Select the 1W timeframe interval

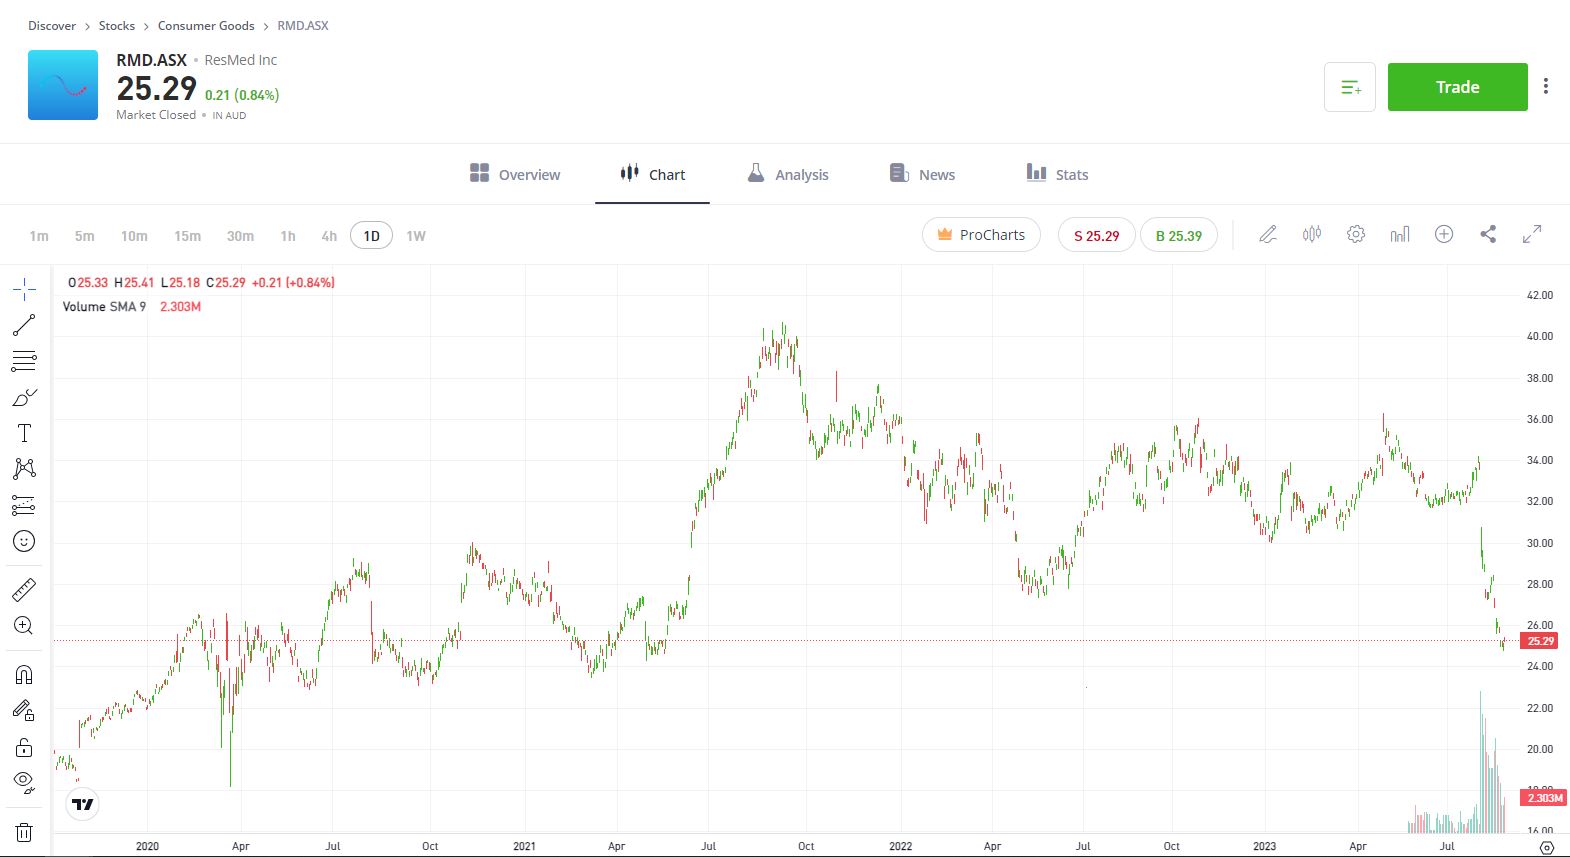click(416, 236)
